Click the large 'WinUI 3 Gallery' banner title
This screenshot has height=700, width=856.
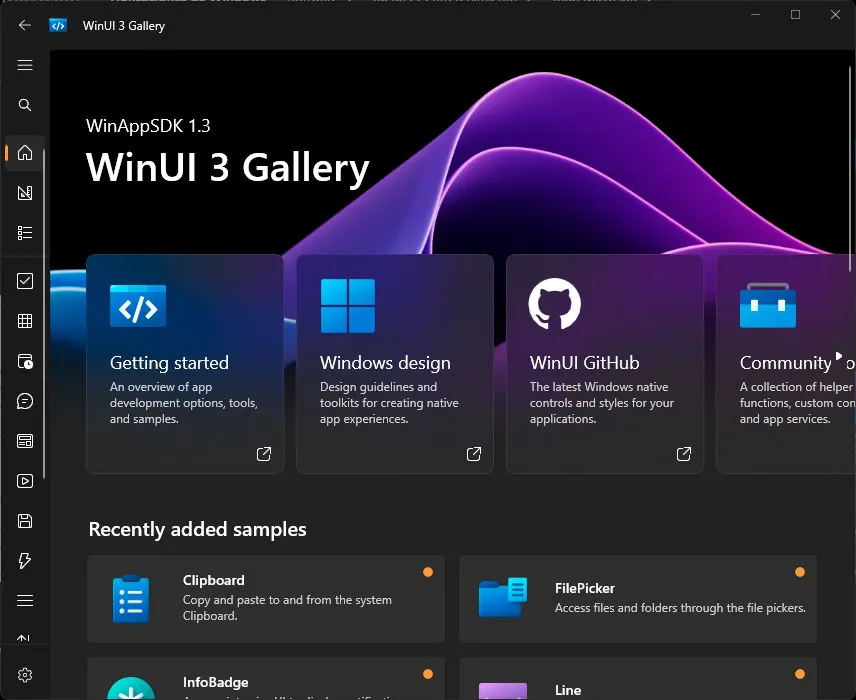228,168
